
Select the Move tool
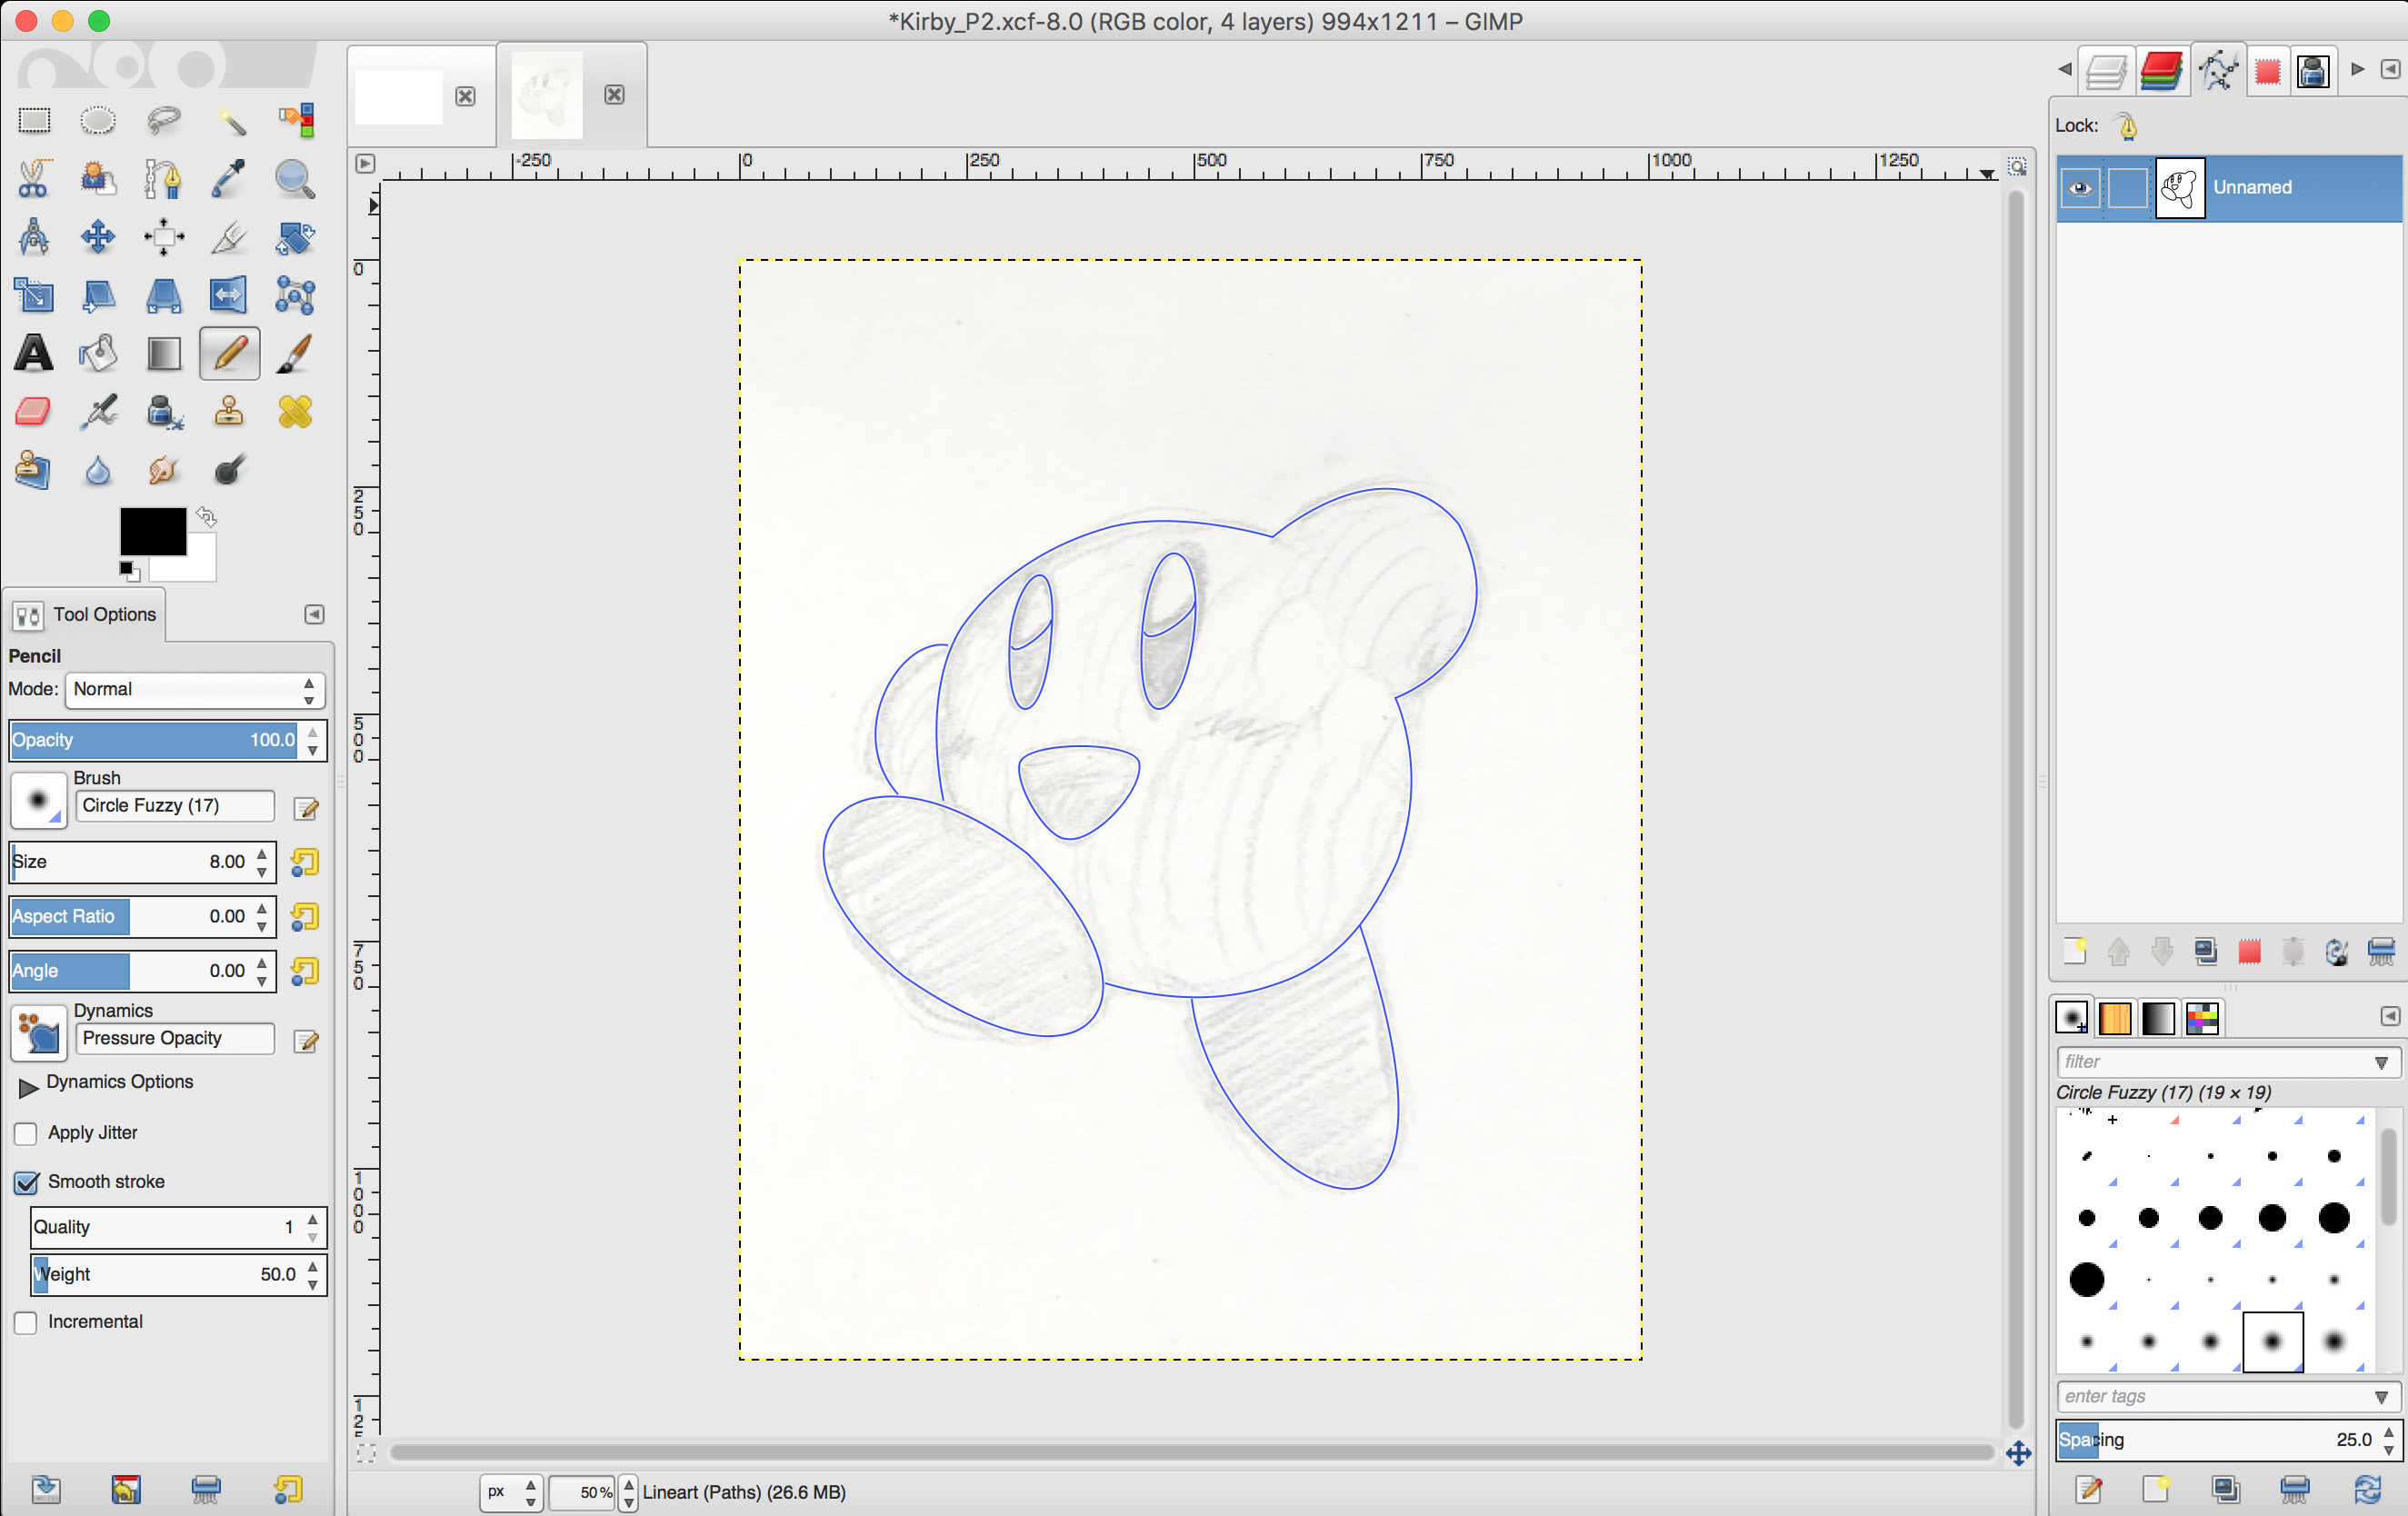point(98,237)
